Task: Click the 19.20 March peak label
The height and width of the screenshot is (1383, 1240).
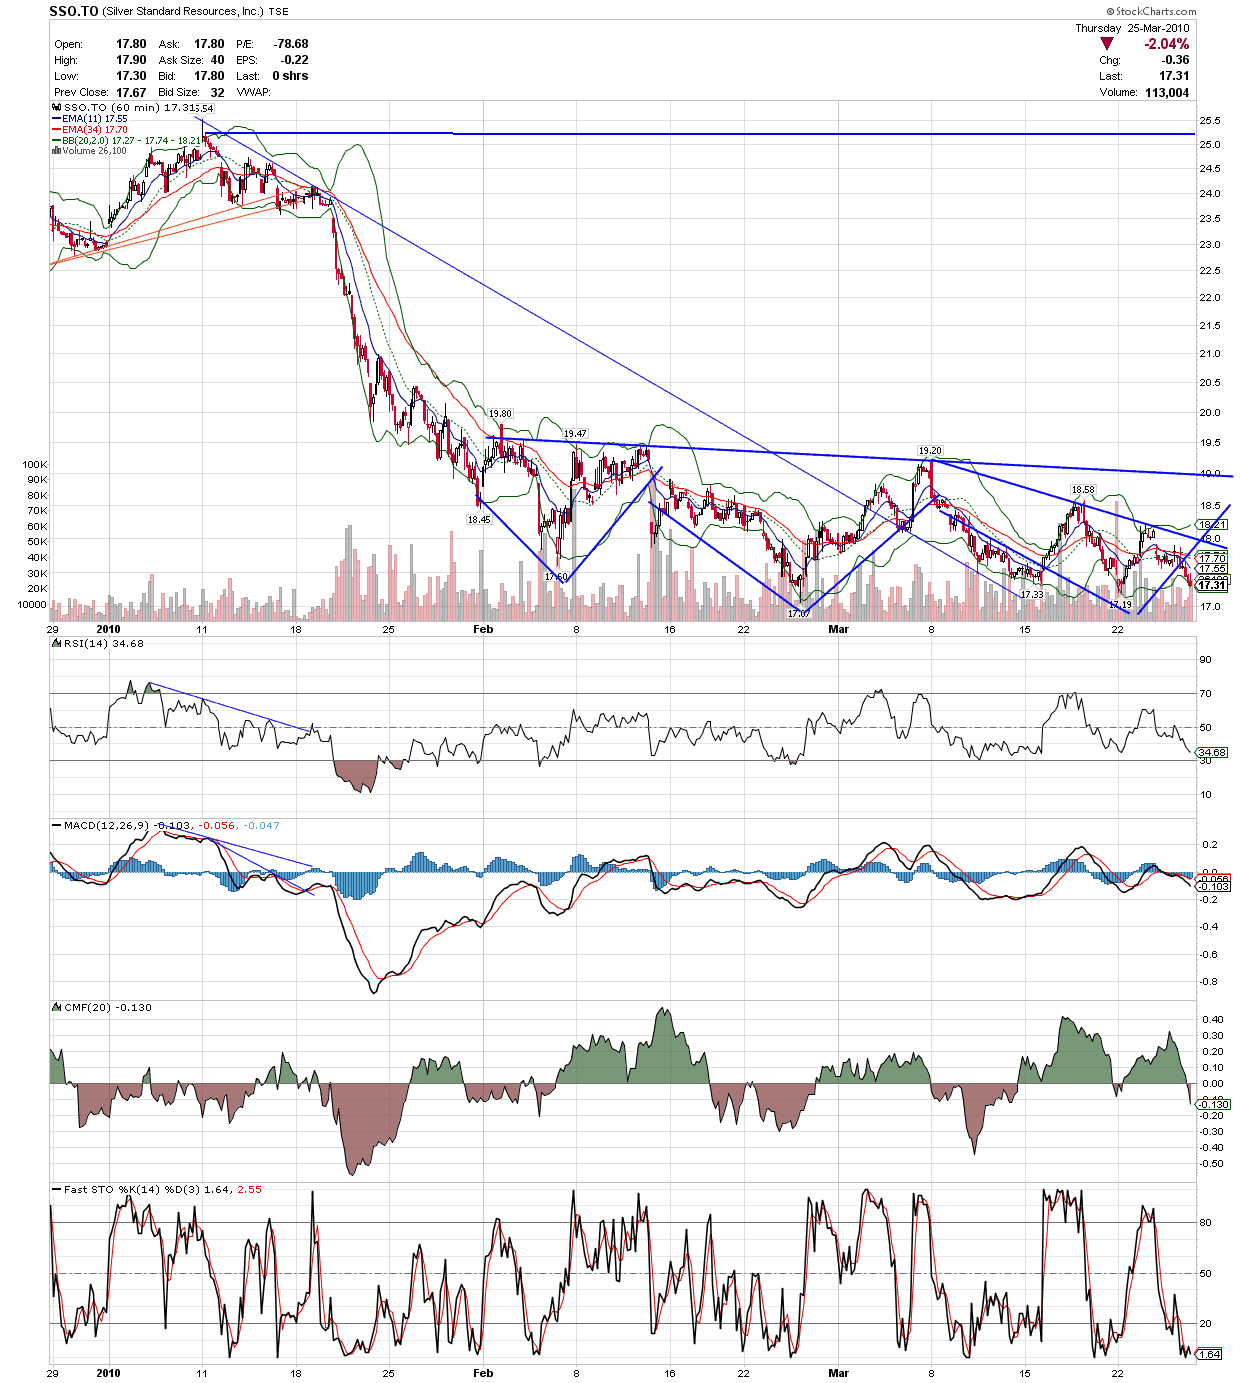Action: (x=930, y=451)
